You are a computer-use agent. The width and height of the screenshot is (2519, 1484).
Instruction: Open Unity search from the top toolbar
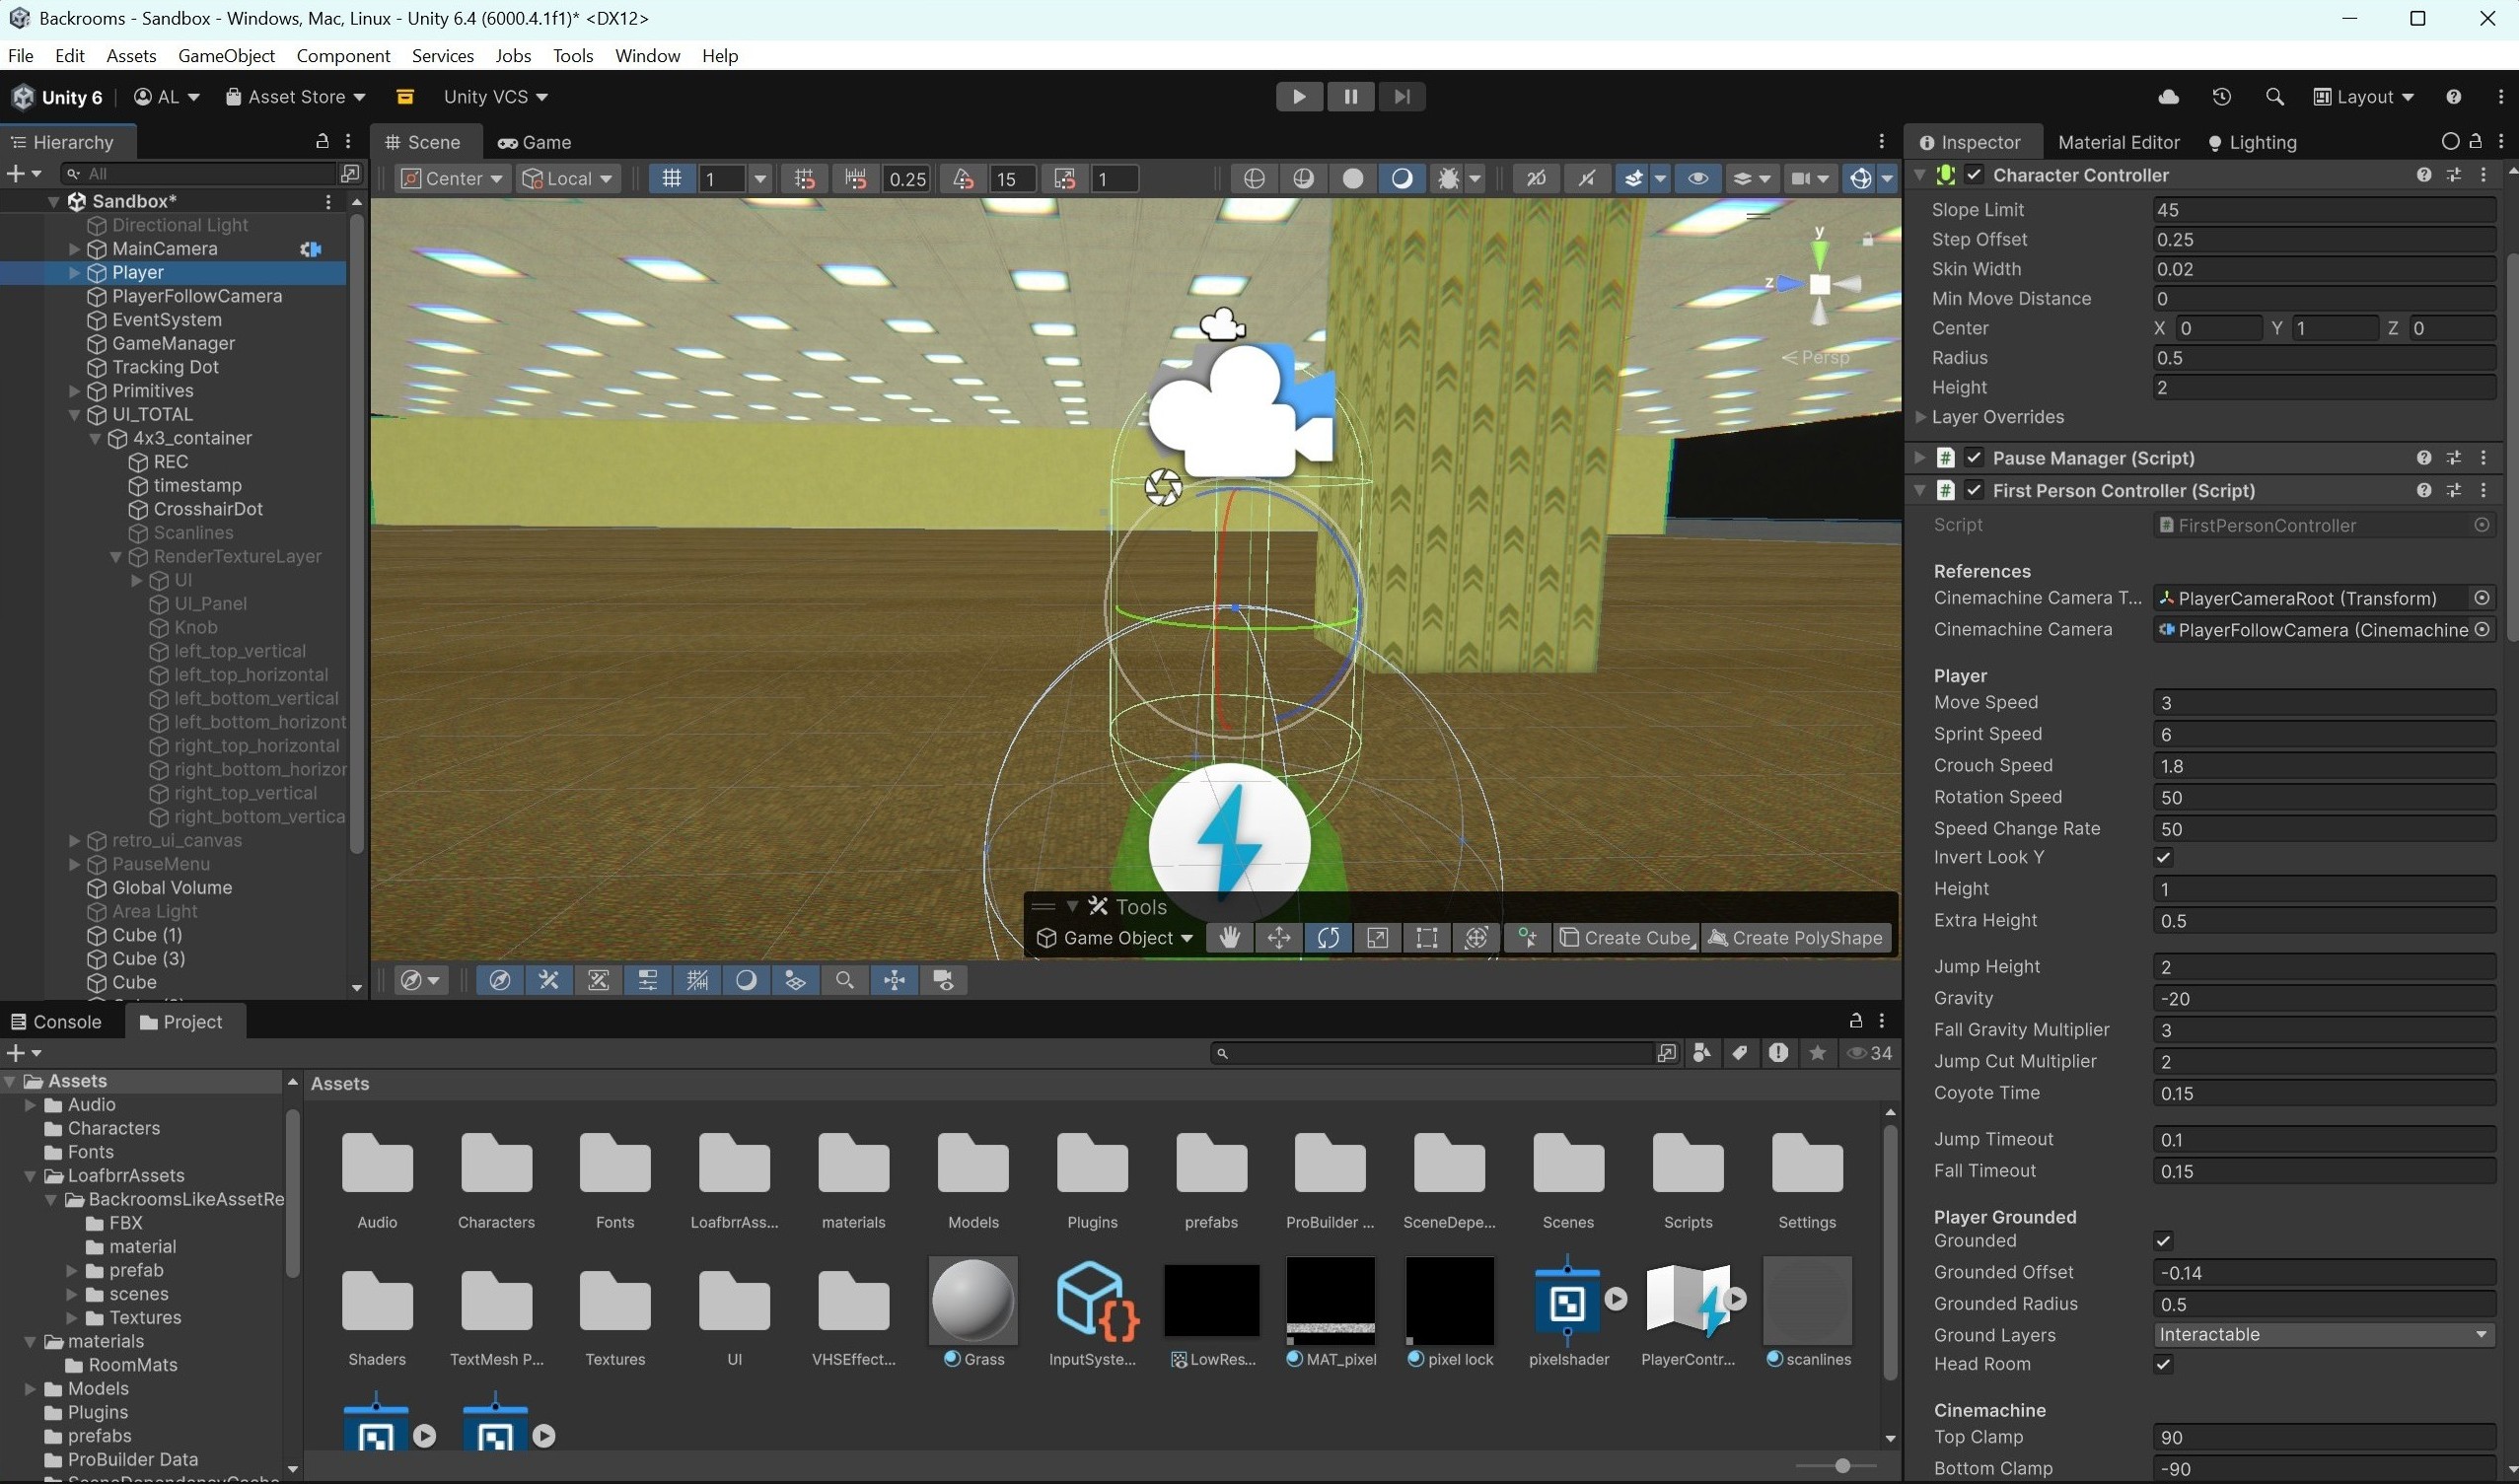(x=2274, y=96)
